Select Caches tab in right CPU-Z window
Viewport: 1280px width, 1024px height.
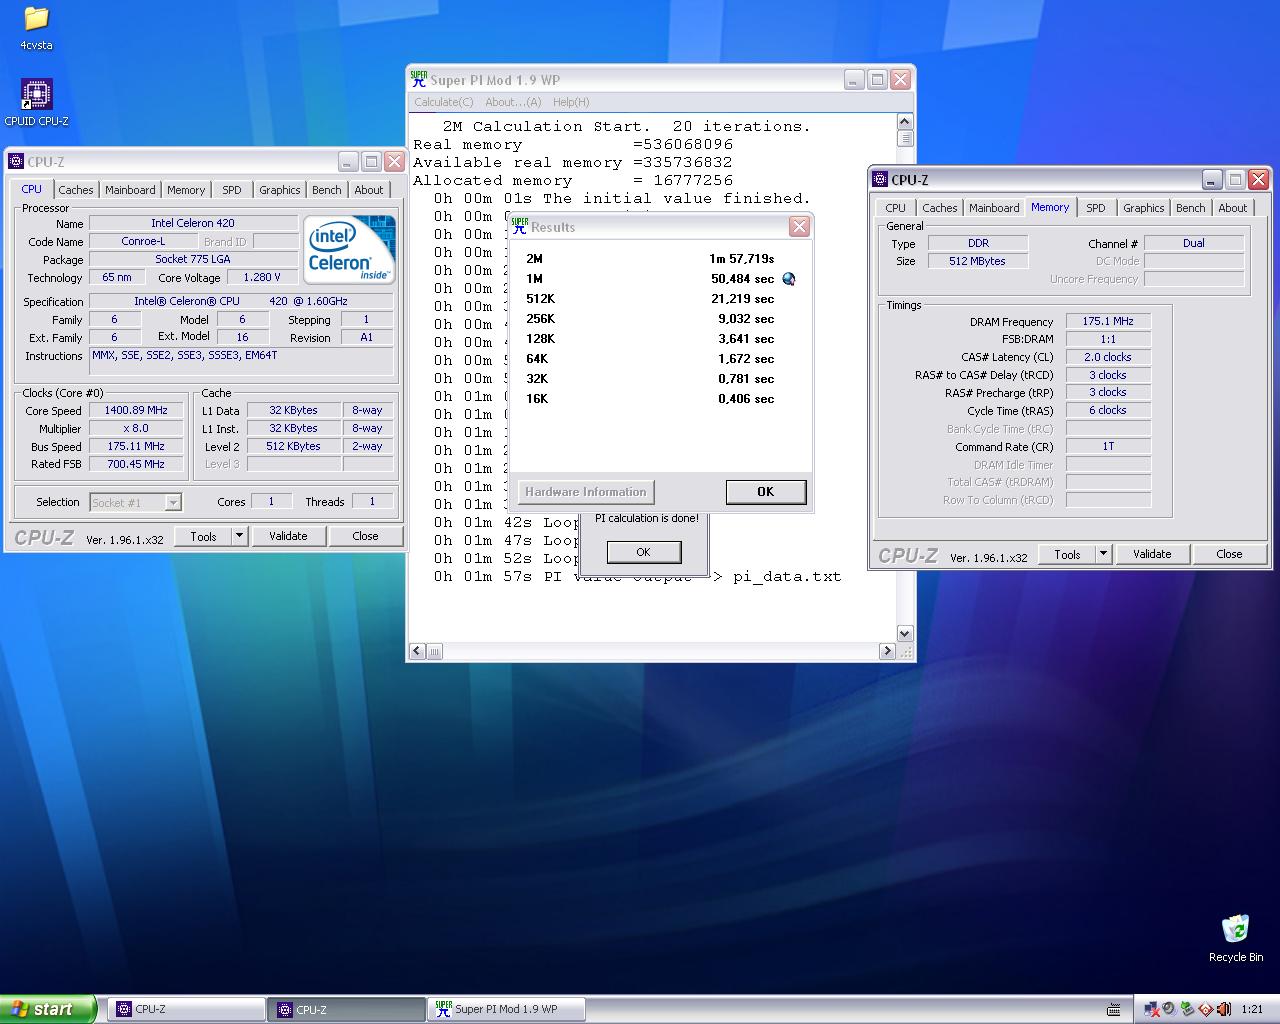point(939,208)
